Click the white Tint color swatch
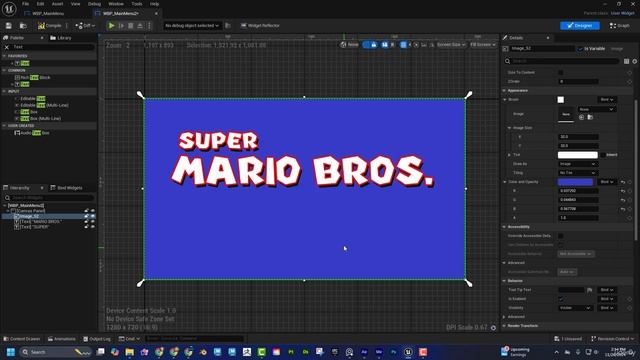This screenshot has height=360, width=640. (578, 155)
